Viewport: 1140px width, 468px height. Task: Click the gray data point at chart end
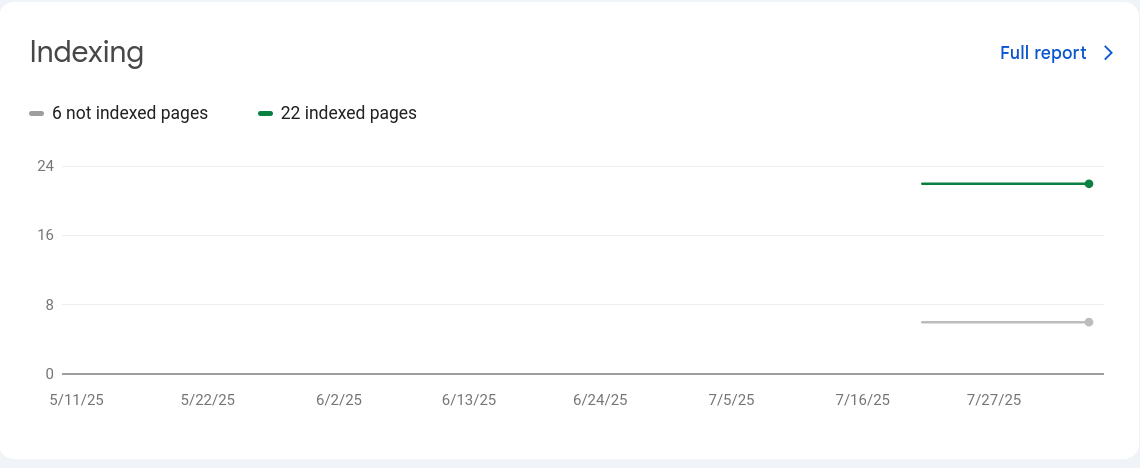tap(1088, 322)
